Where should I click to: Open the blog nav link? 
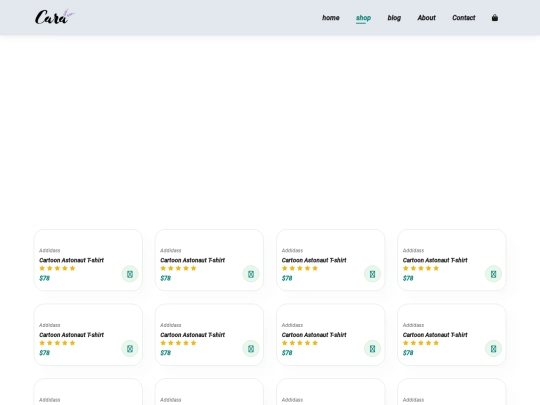click(394, 18)
